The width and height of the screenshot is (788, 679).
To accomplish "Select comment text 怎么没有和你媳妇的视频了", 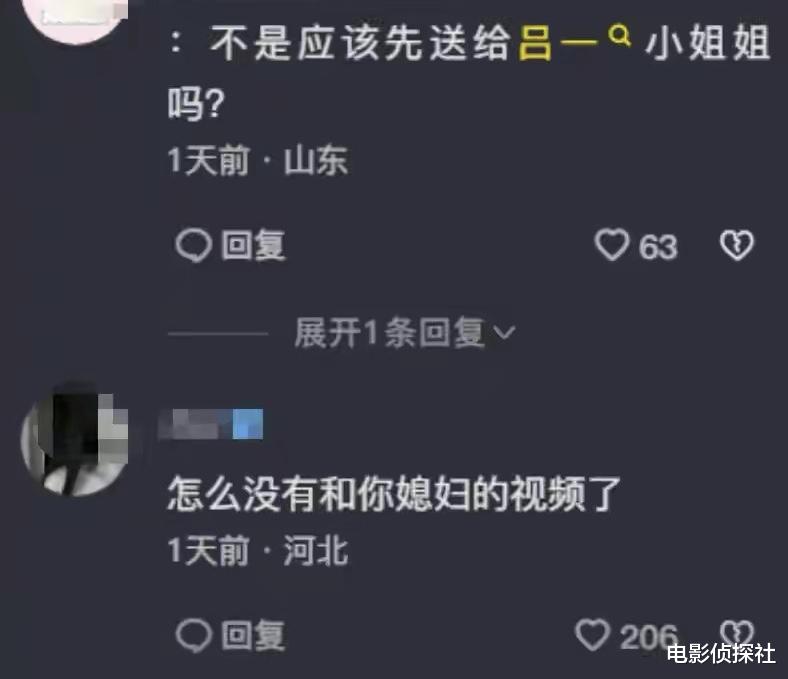I will tap(394, 495).
